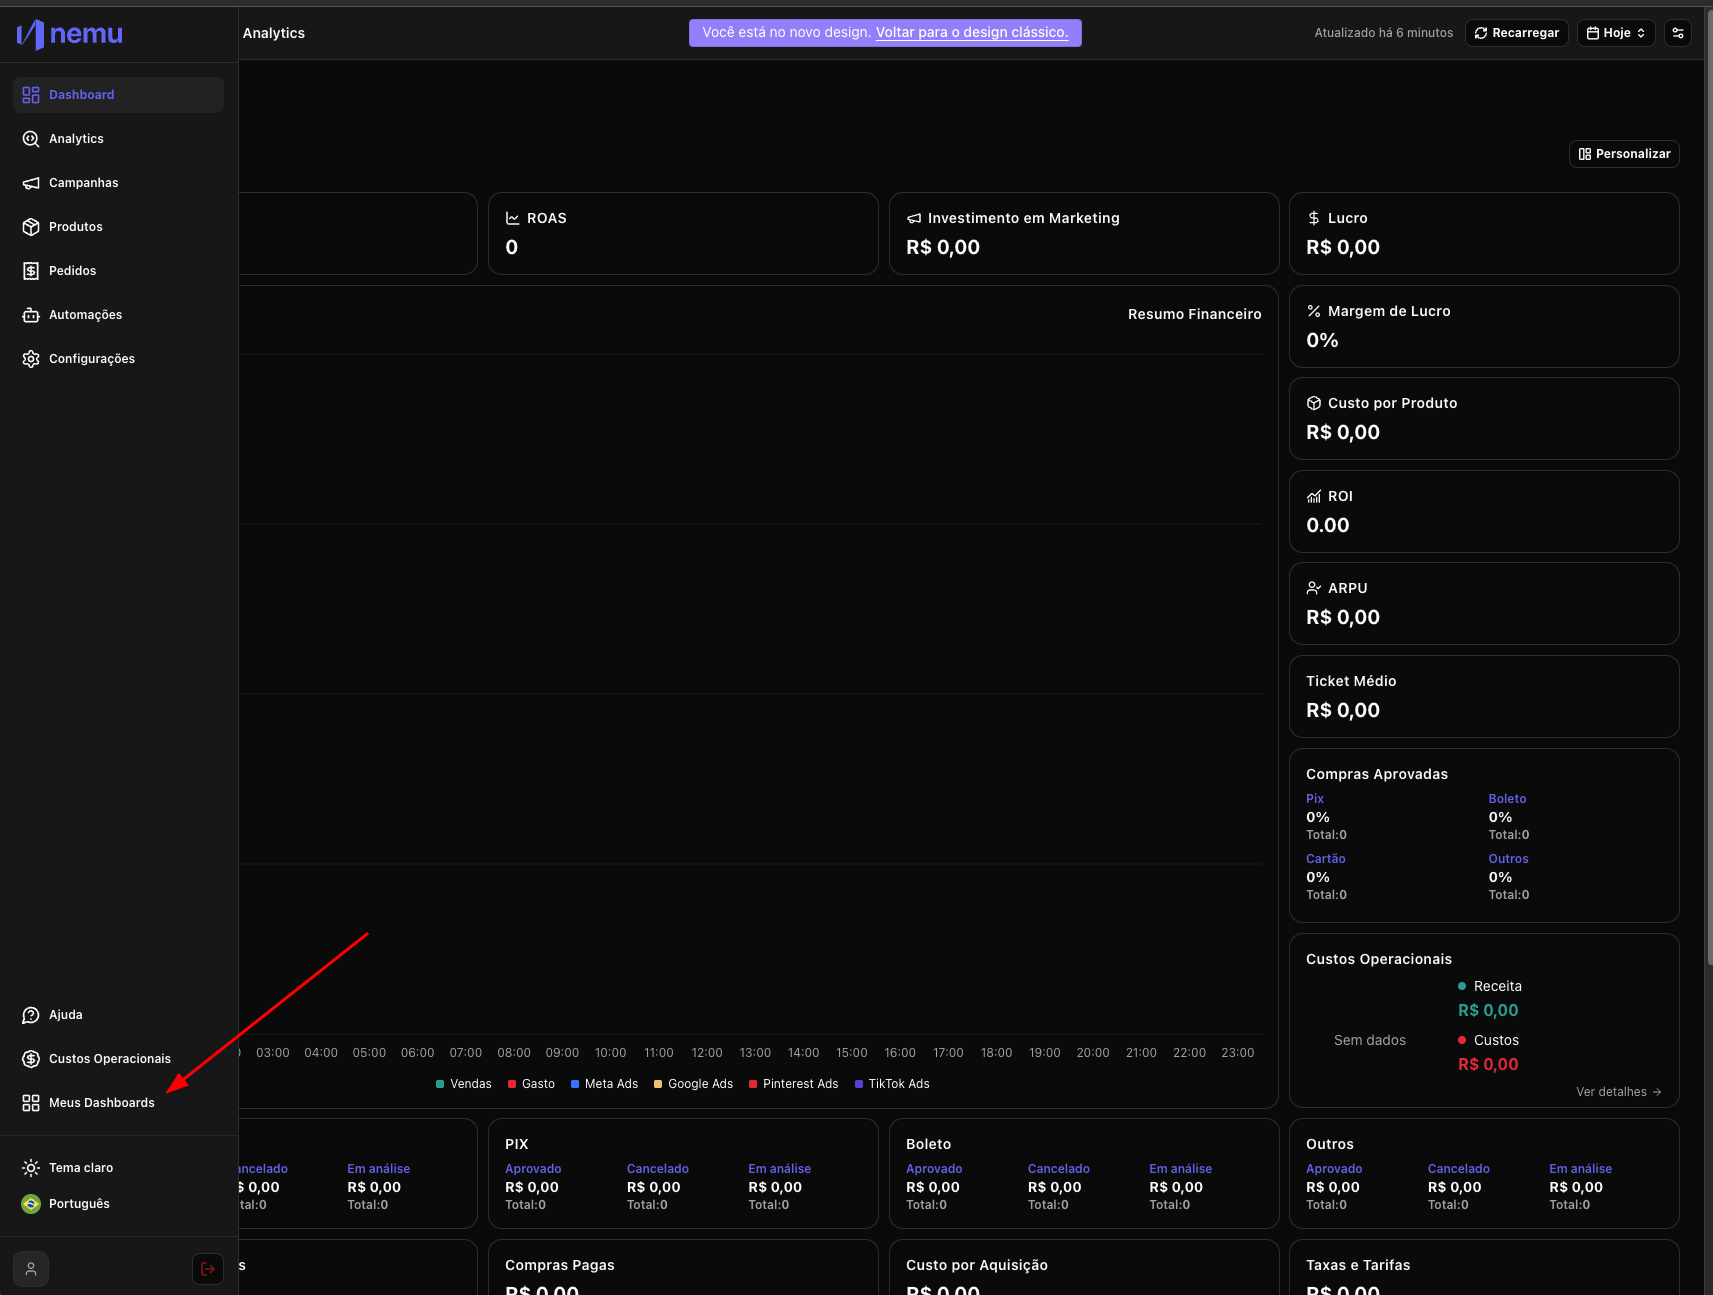Toggle Gasto legend series
Viewport: 1713px width, 1295px height.
point(531,1084)
